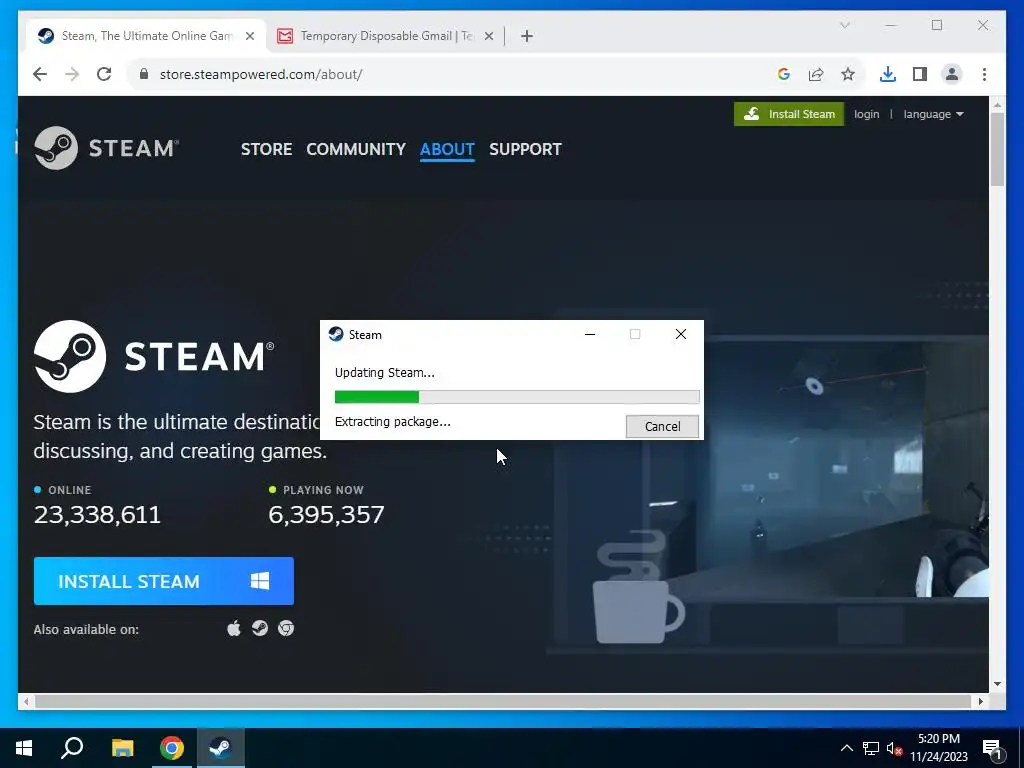
Task: Open the SUPPORT menu
Action: [525, 150]
